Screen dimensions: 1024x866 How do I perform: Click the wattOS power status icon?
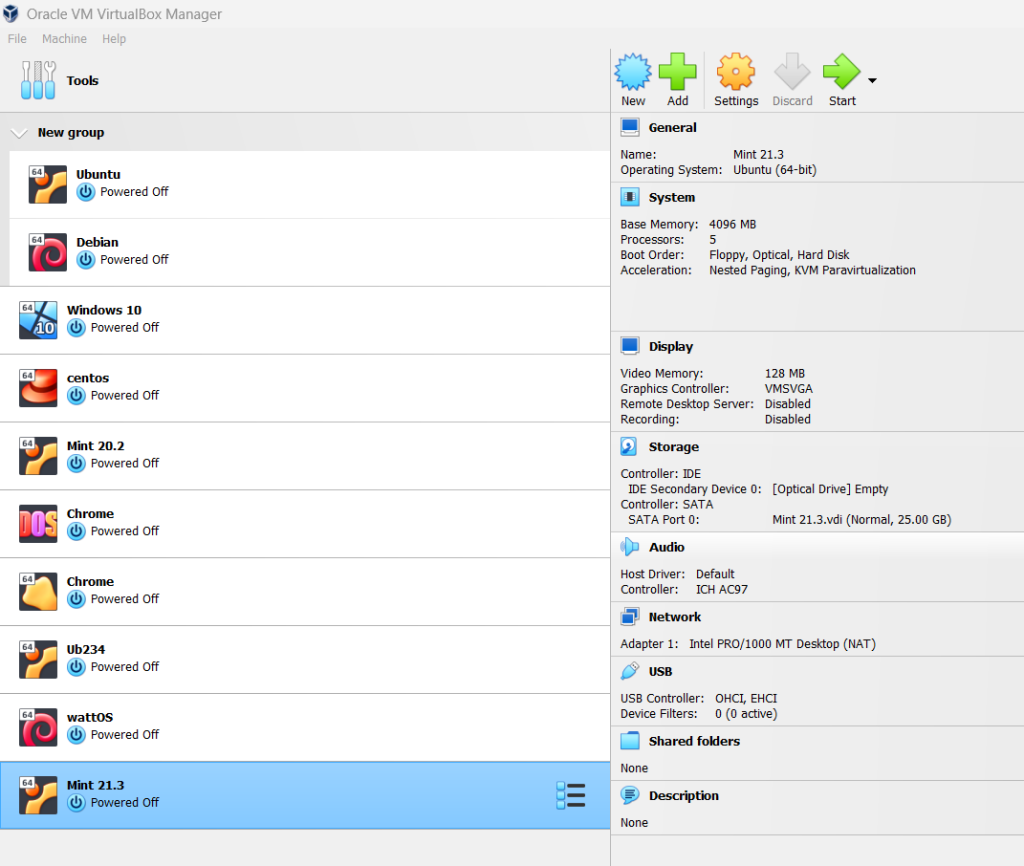coord(76,735)
